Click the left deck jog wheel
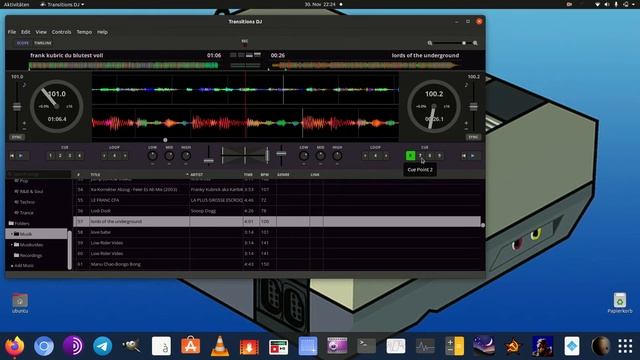 (57, 106)
